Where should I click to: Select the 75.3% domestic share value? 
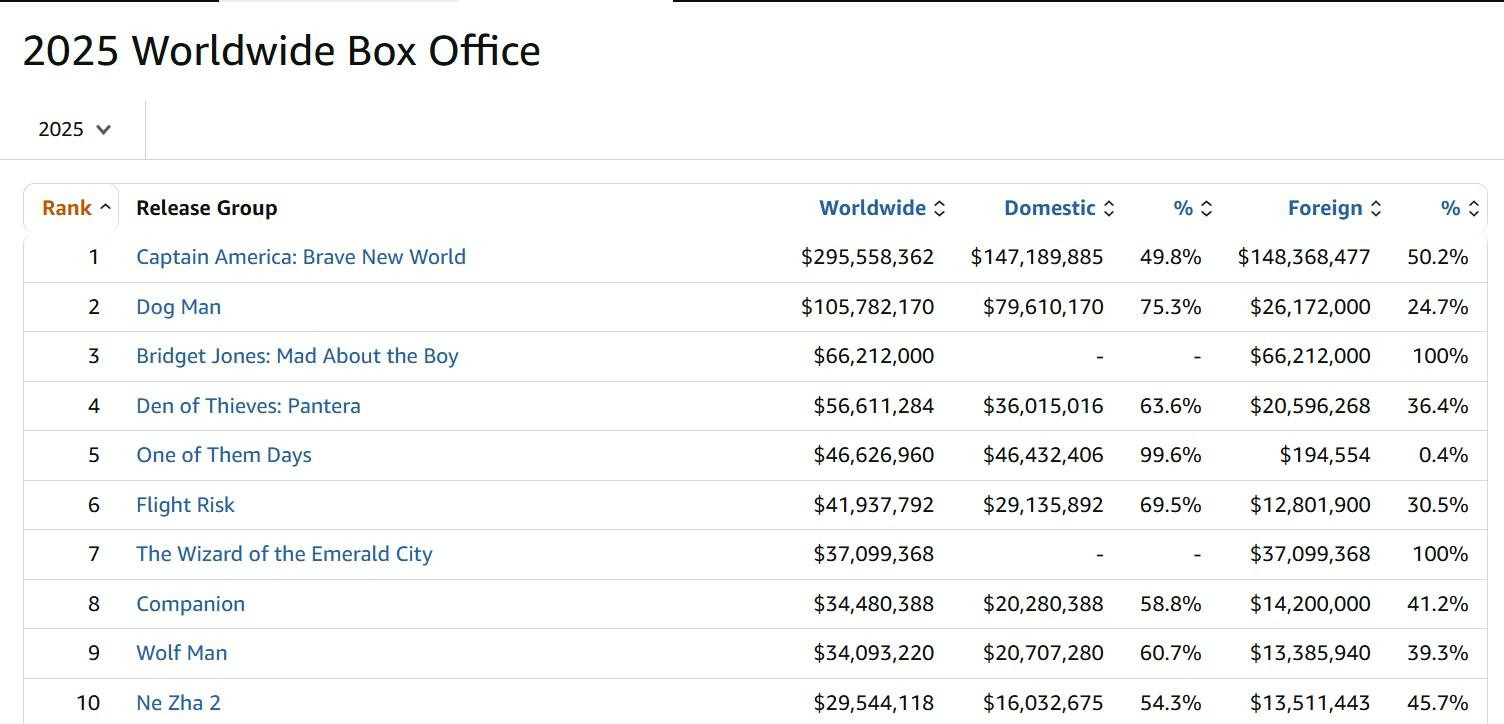(x=1170, y=307)
